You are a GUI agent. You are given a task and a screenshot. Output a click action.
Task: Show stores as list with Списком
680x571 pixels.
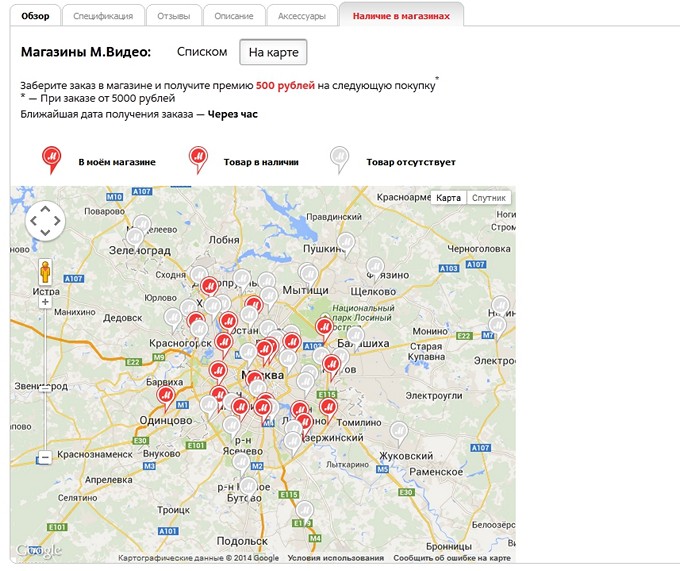202,52
